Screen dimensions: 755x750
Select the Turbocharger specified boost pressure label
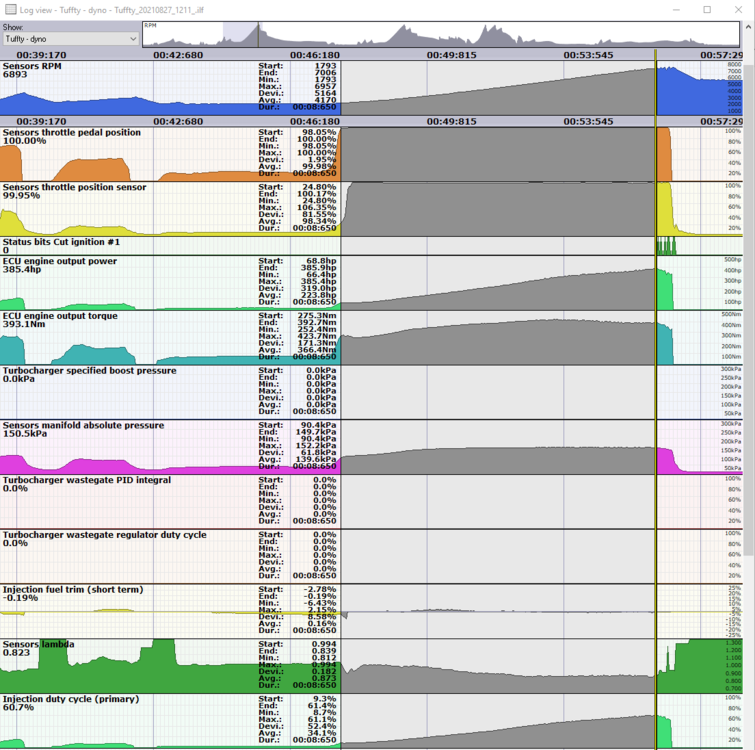click(90, 371)
